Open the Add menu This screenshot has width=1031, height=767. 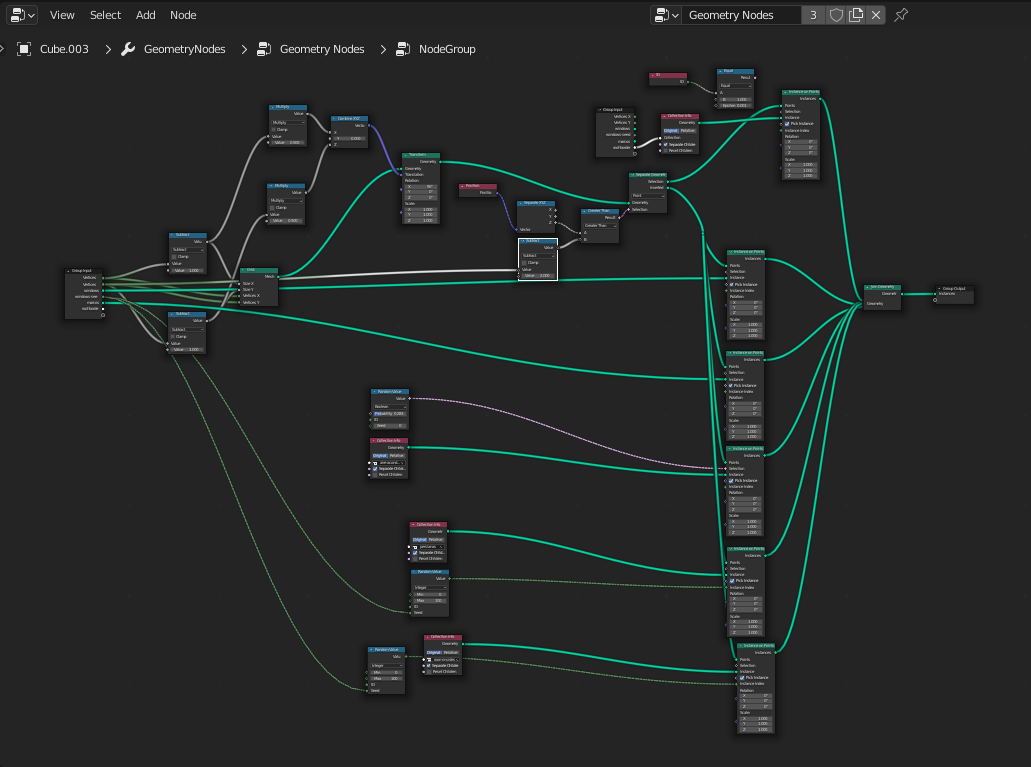(x=145, y=15)
